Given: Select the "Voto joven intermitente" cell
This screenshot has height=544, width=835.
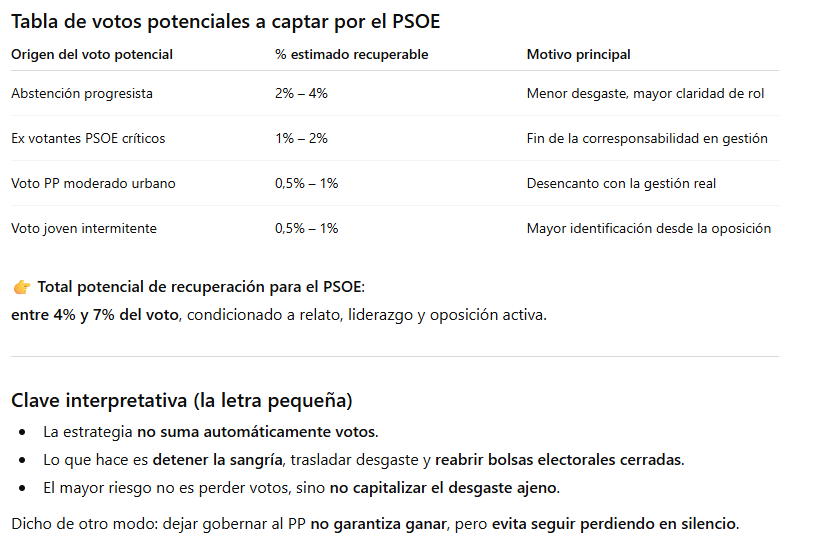Looking at the screenshot, I should pyautogui.click(x=84, y=228).
